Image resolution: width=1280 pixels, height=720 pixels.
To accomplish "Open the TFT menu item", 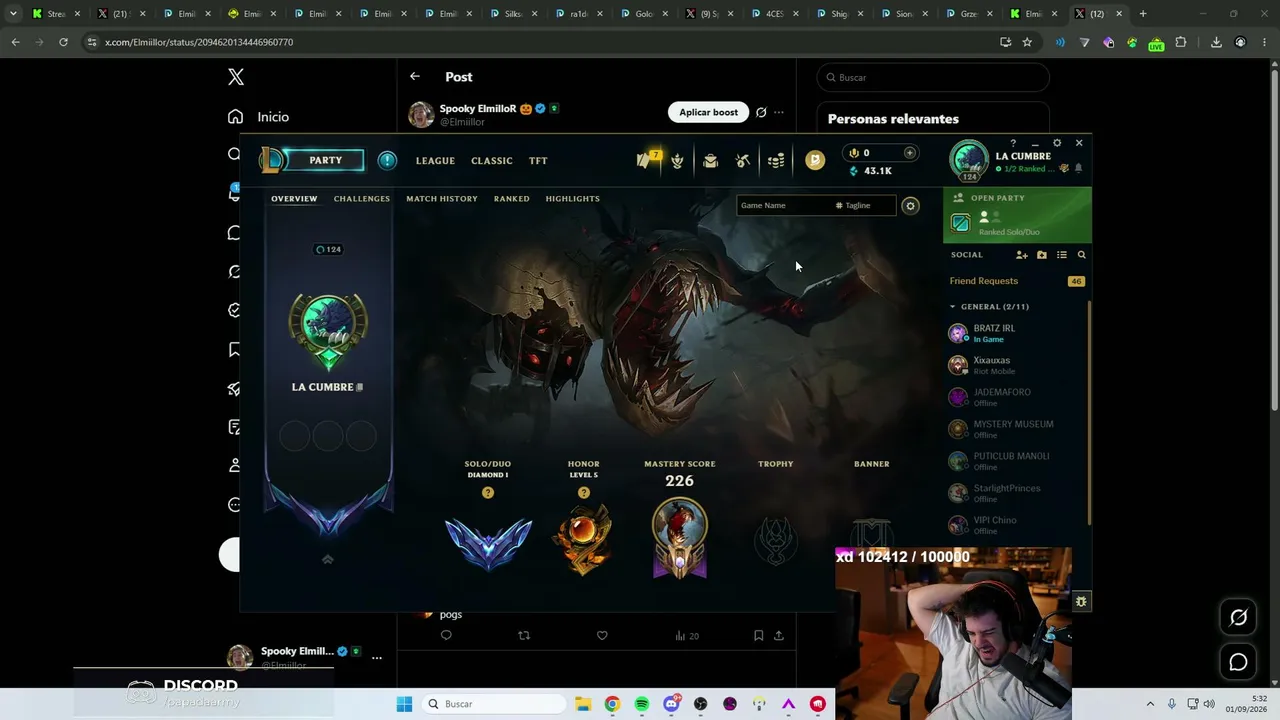I will 538,161.
